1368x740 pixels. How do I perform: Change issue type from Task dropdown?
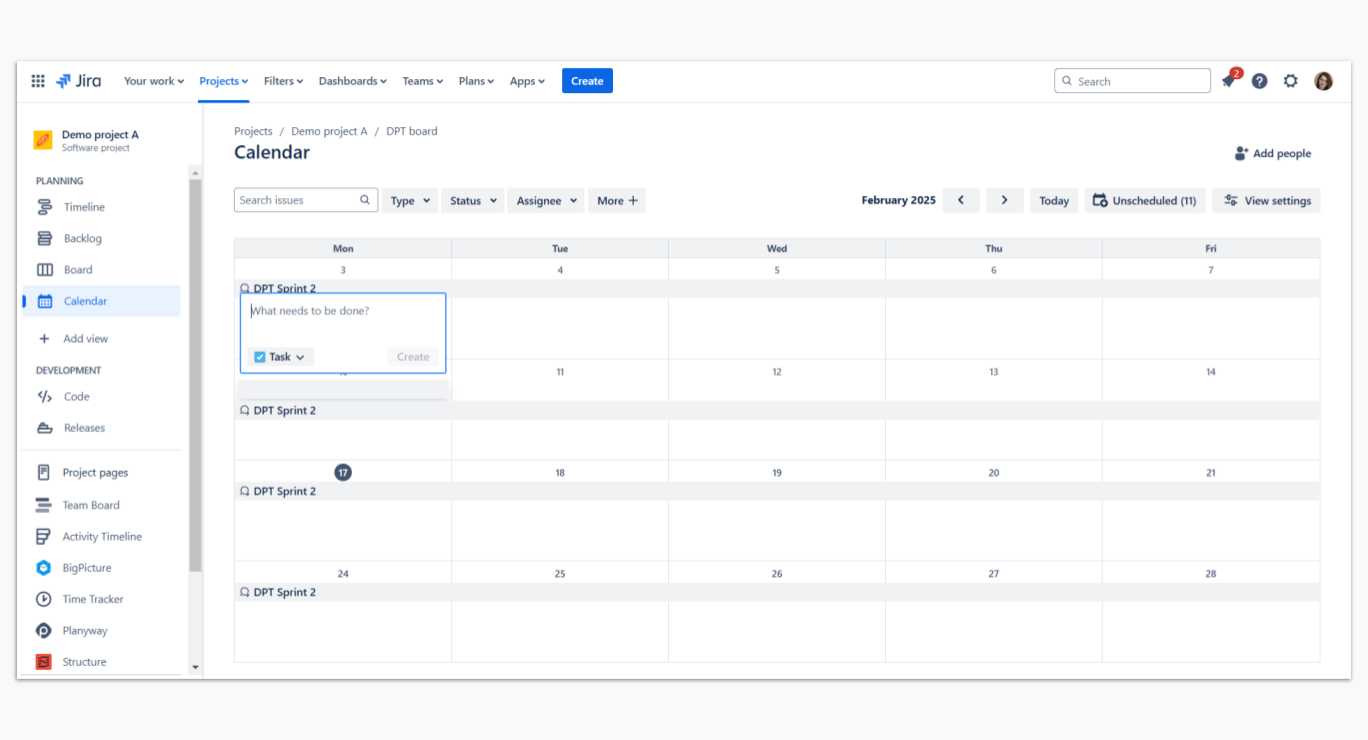280,357
